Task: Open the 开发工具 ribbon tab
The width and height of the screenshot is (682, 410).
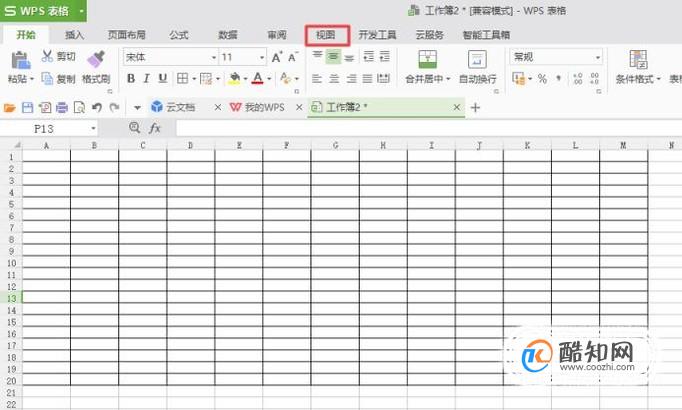Action: [377, 35]
